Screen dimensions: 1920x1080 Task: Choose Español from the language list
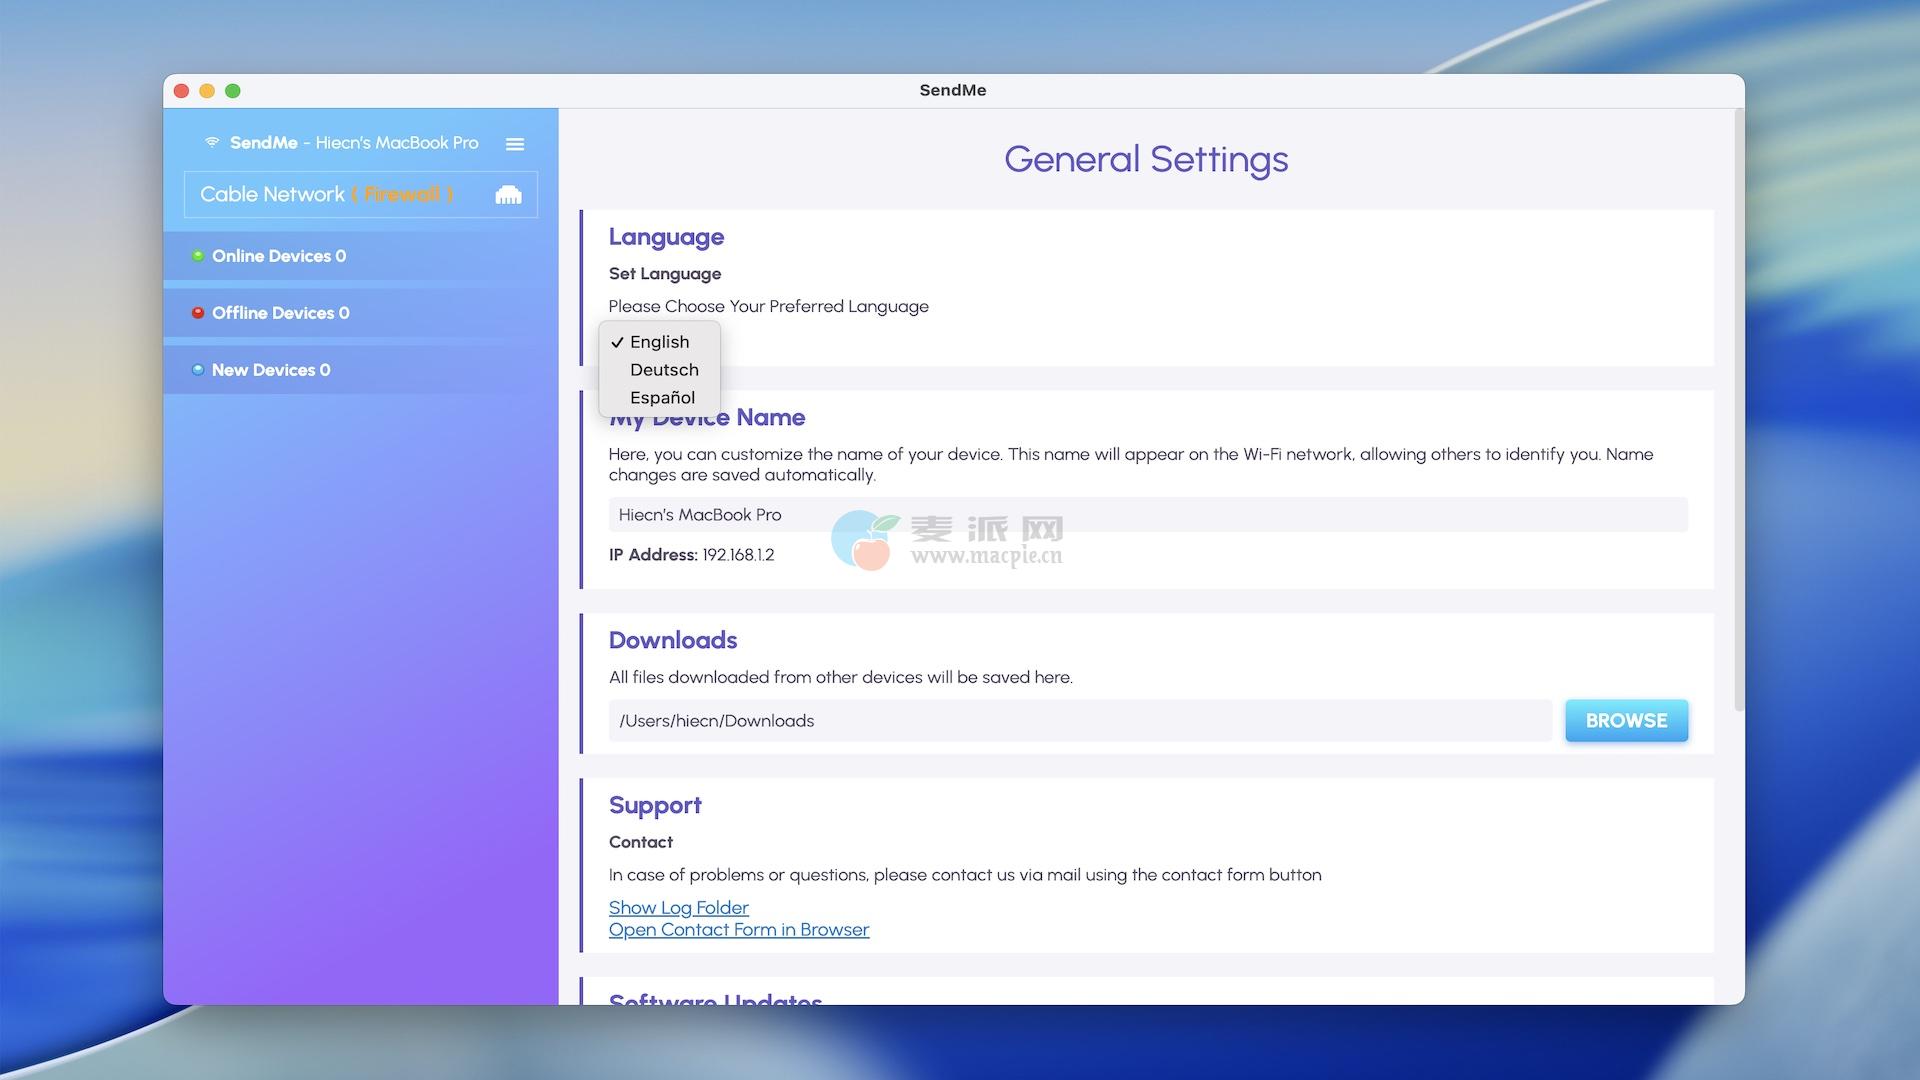662,398
